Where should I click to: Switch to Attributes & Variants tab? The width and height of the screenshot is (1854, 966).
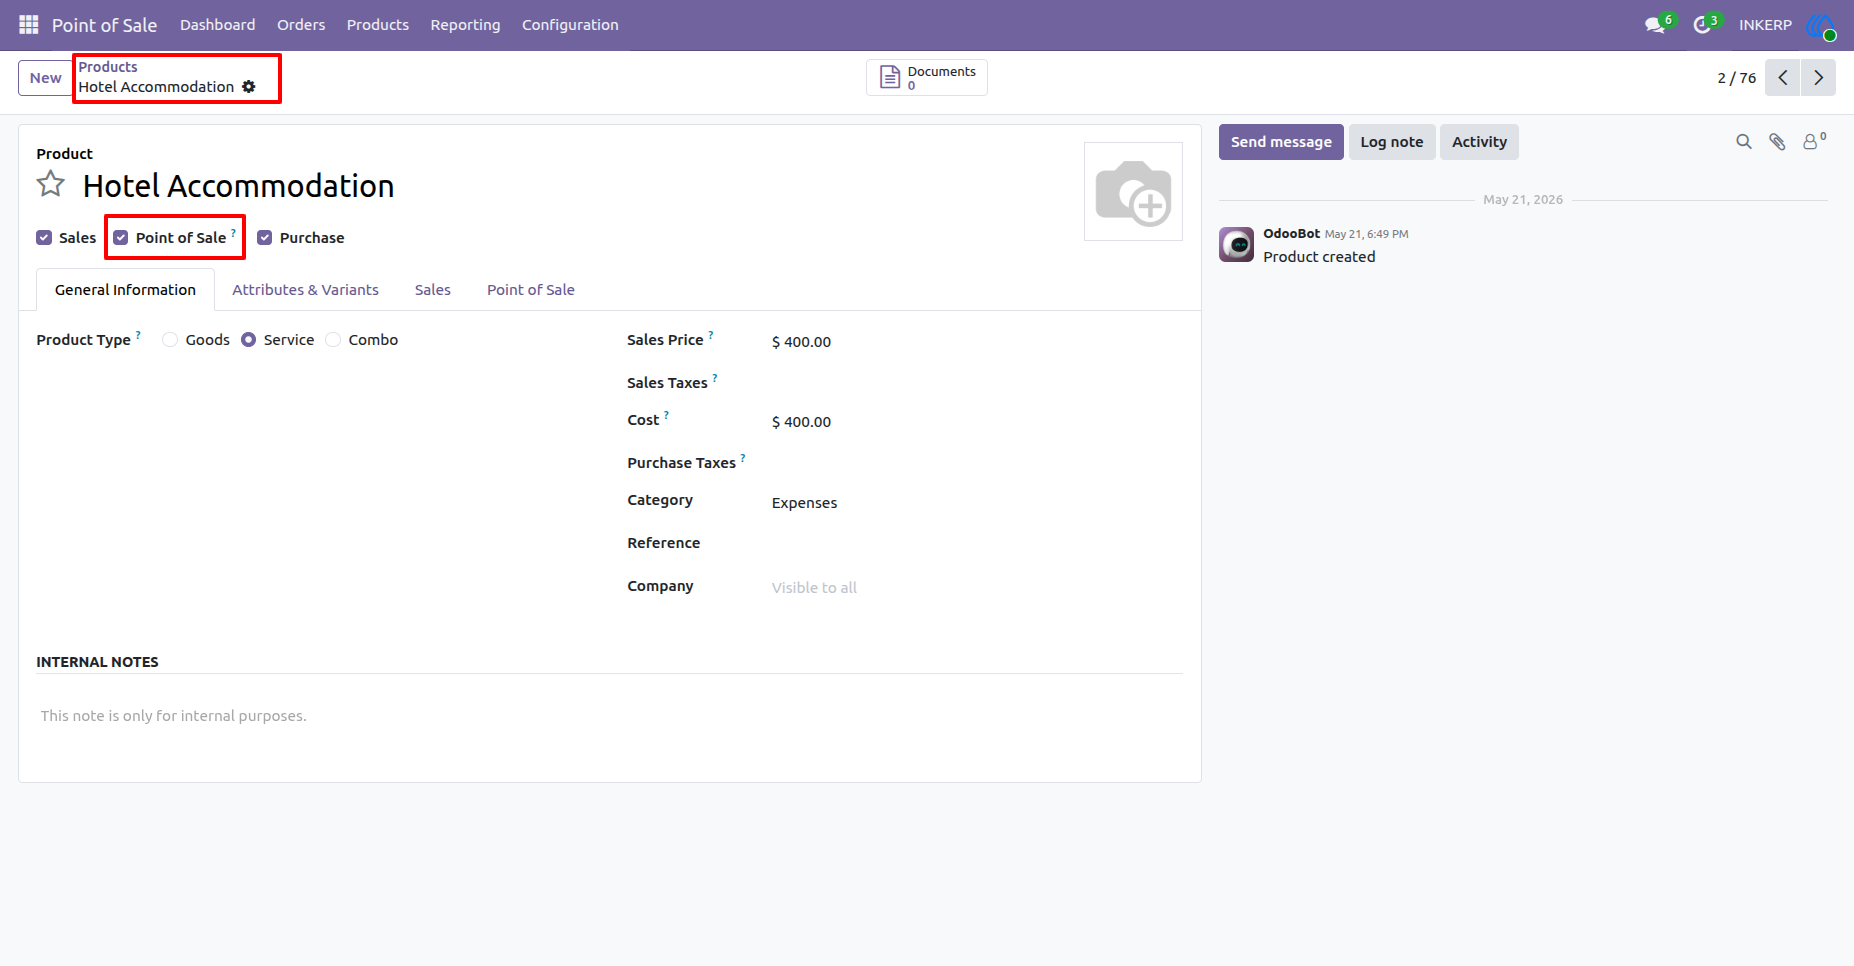(x=306, y=290)
